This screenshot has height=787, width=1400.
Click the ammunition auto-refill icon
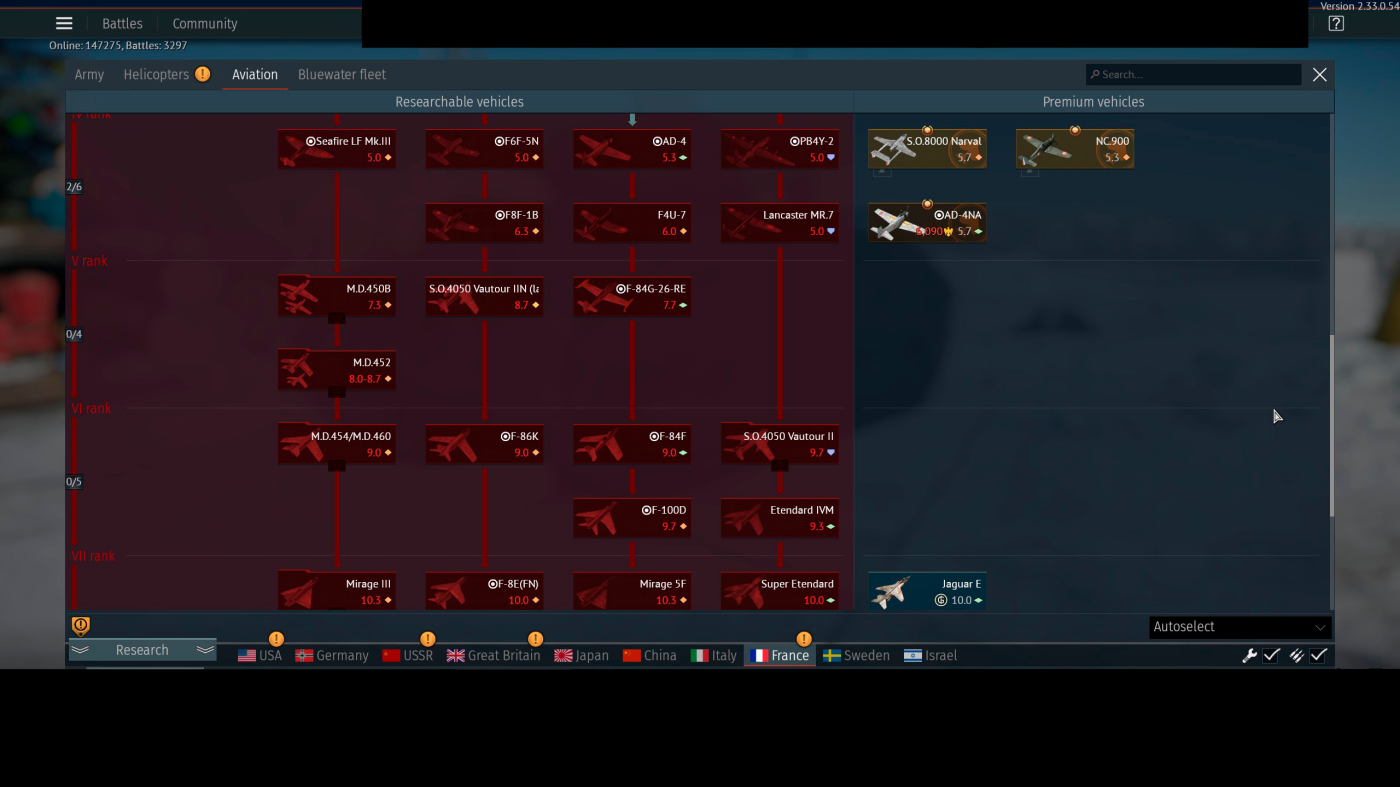[1296, 656]
